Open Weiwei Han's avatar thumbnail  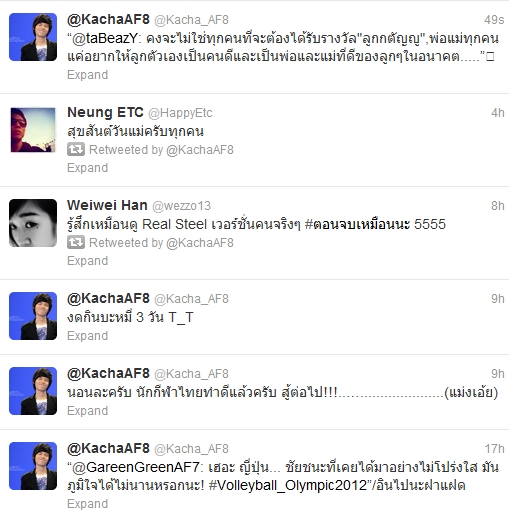pyautogui.click(x=33, y=223)
